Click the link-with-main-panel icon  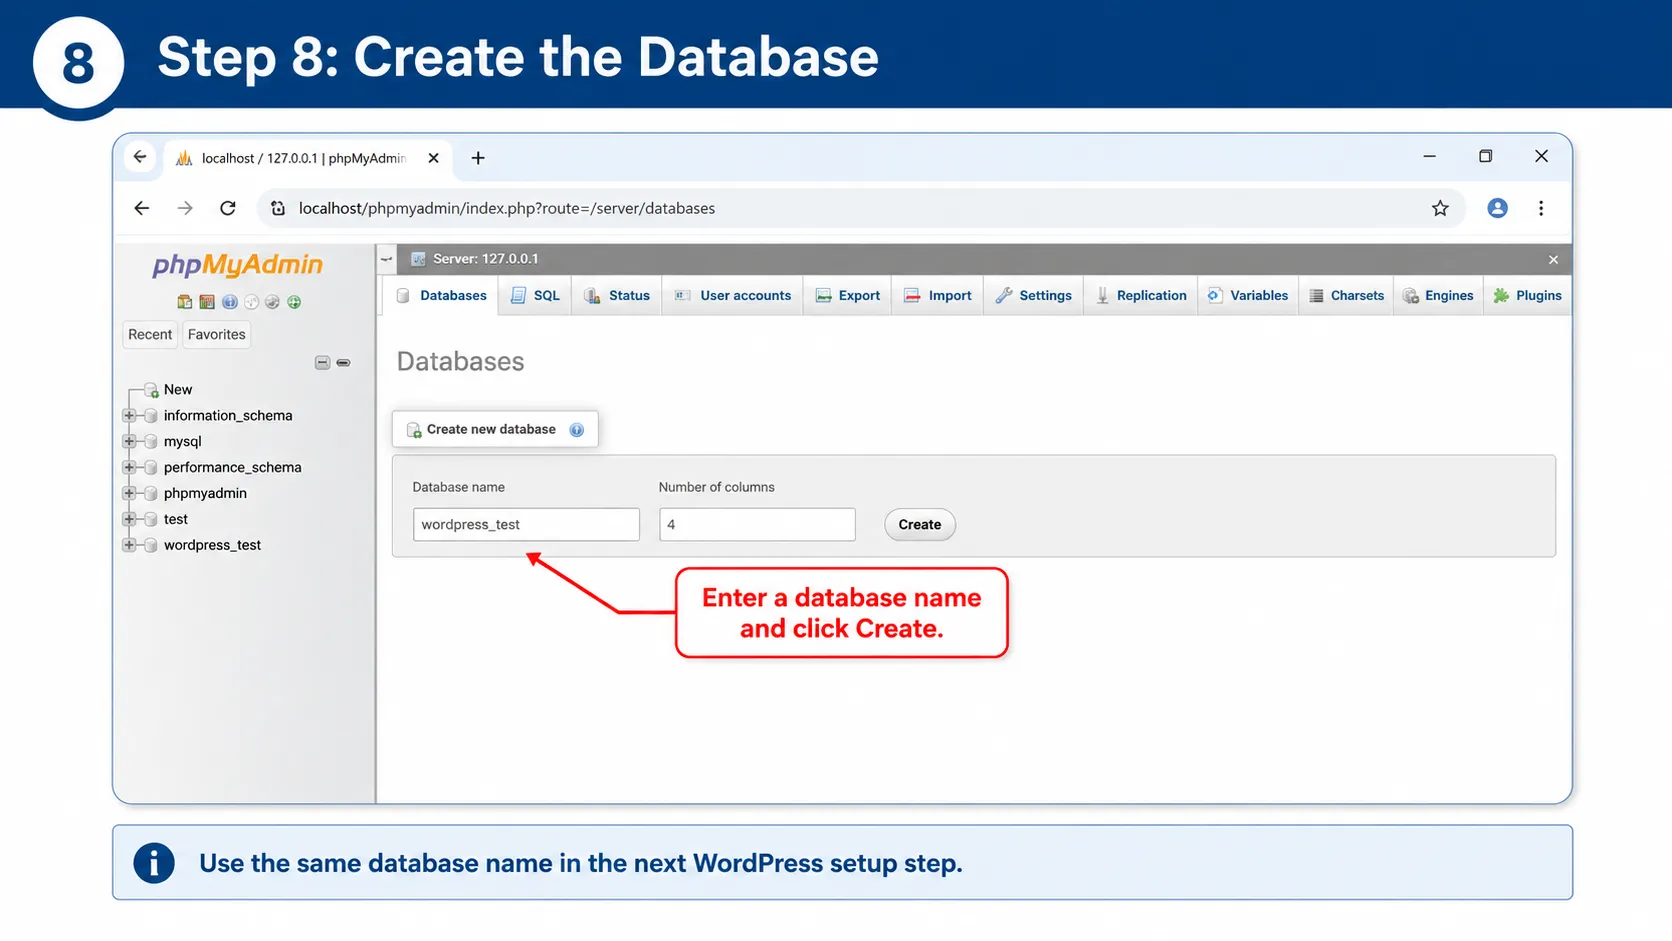pos(343,363)
